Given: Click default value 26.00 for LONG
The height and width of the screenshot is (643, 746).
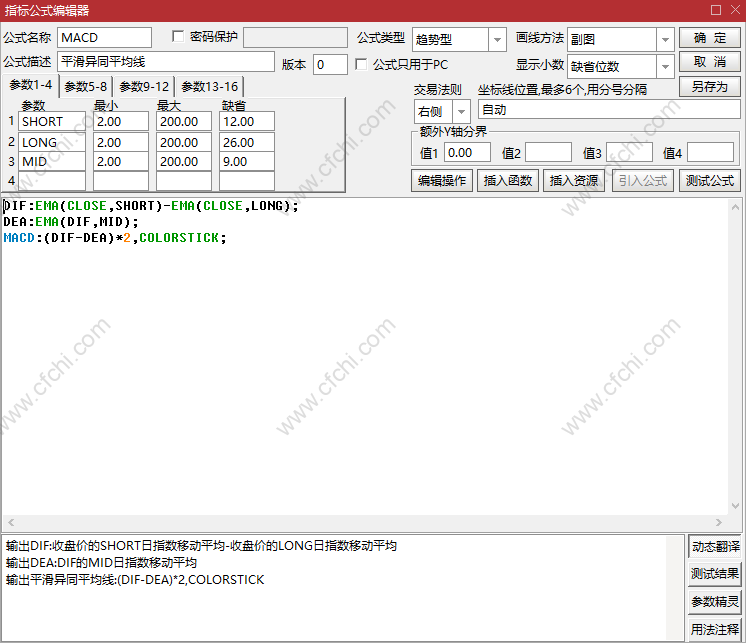Looking at the screenshot, I should (246, 142).
